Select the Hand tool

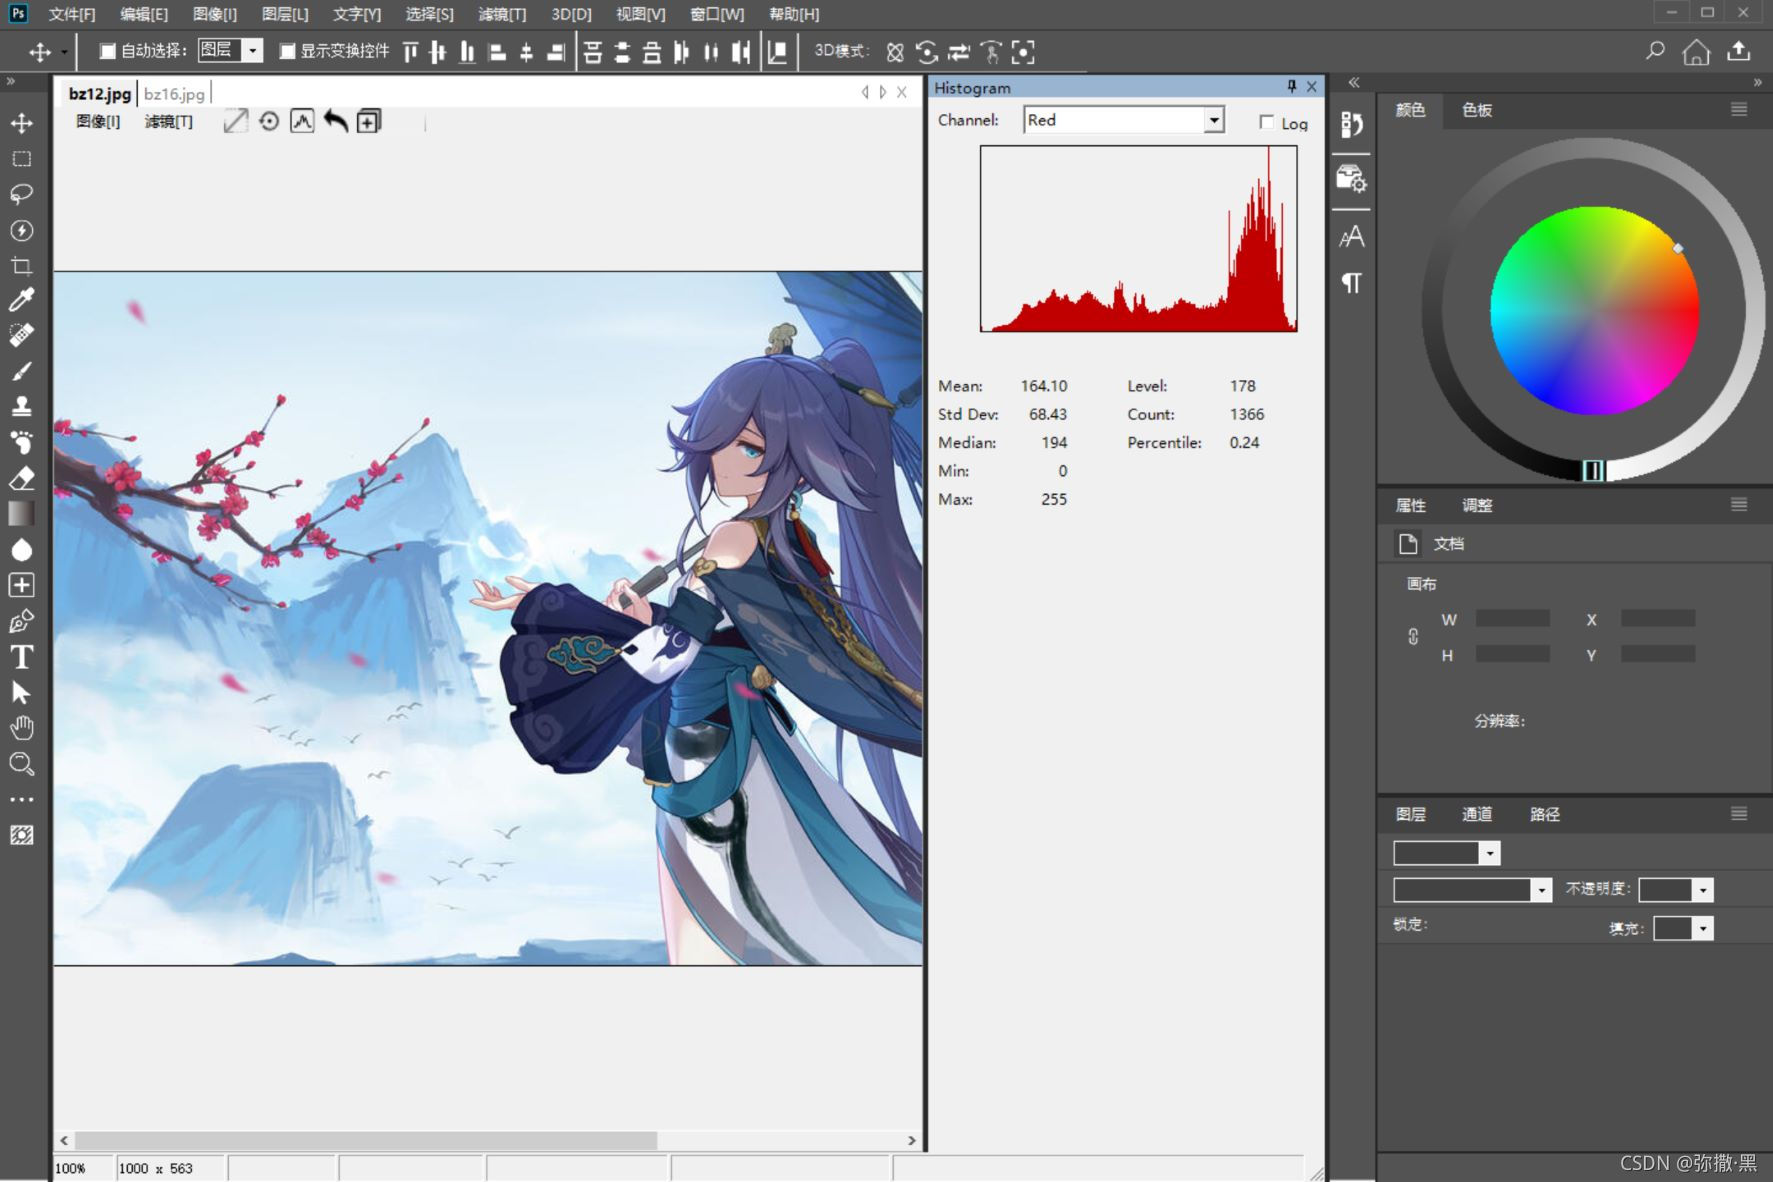(x=21, y=728)
